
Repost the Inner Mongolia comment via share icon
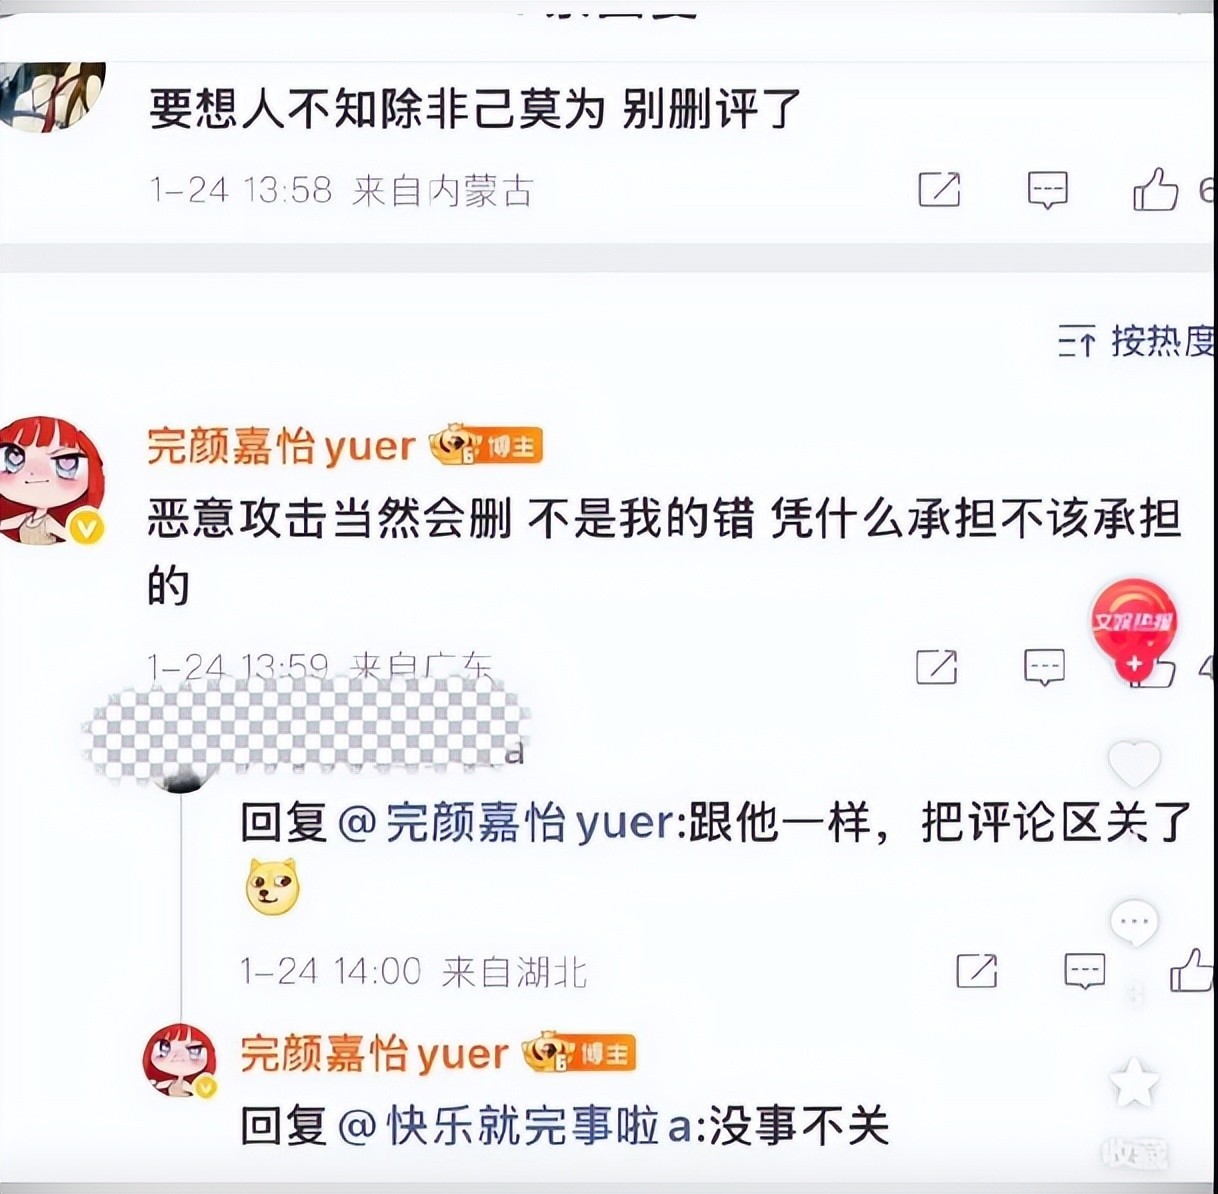939,189
